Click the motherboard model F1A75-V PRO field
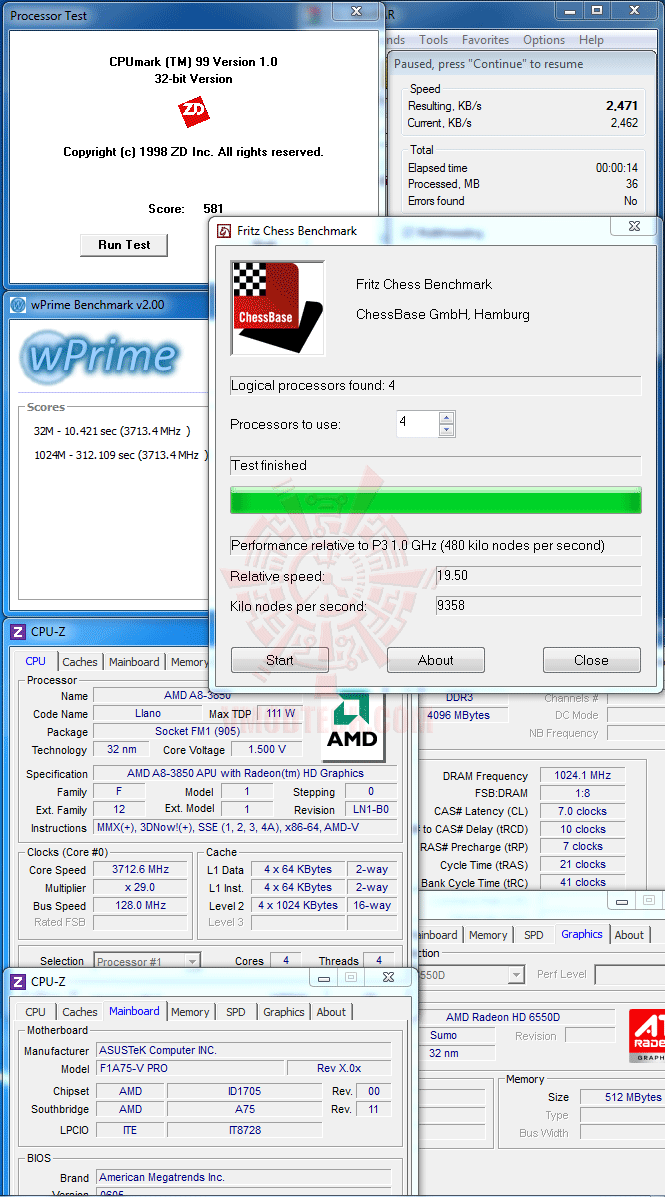665x1197 pixels. click(x=191, y=1068)
